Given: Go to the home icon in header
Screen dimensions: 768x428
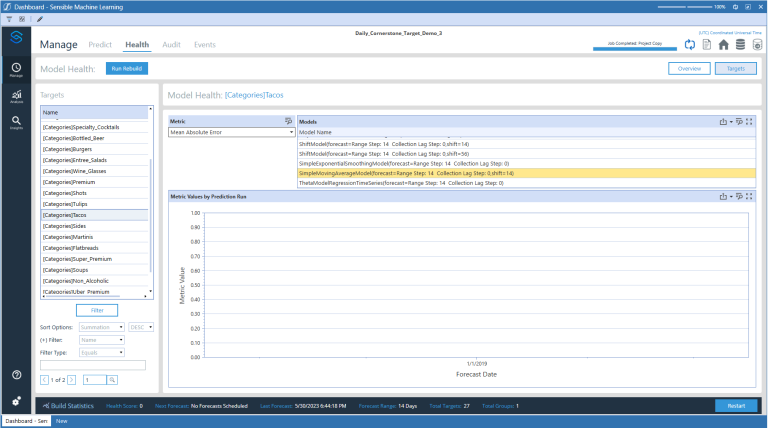Looking at the screenshot, I should (723, 45).
